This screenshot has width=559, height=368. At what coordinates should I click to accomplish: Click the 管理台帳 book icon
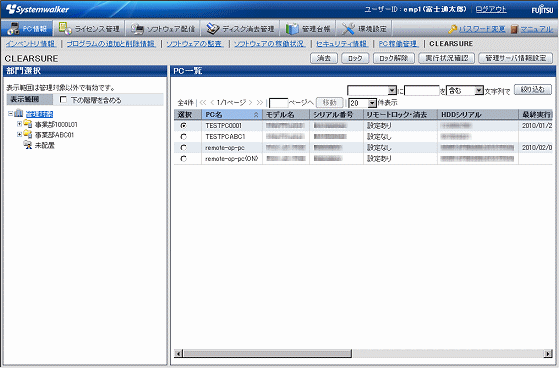(x=292, y=29)
